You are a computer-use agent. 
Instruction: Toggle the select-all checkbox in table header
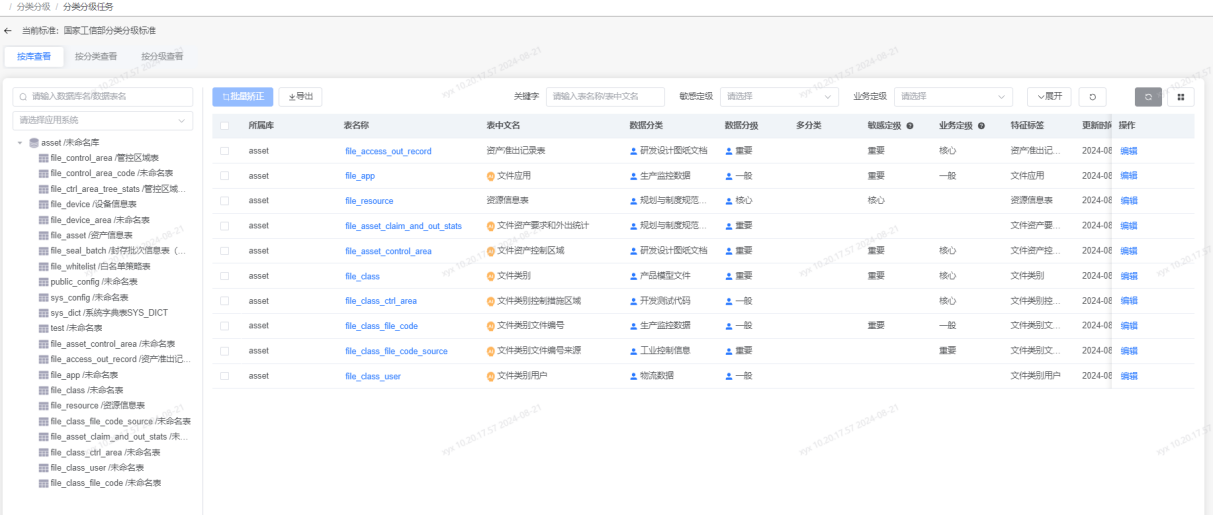(224, 126)
